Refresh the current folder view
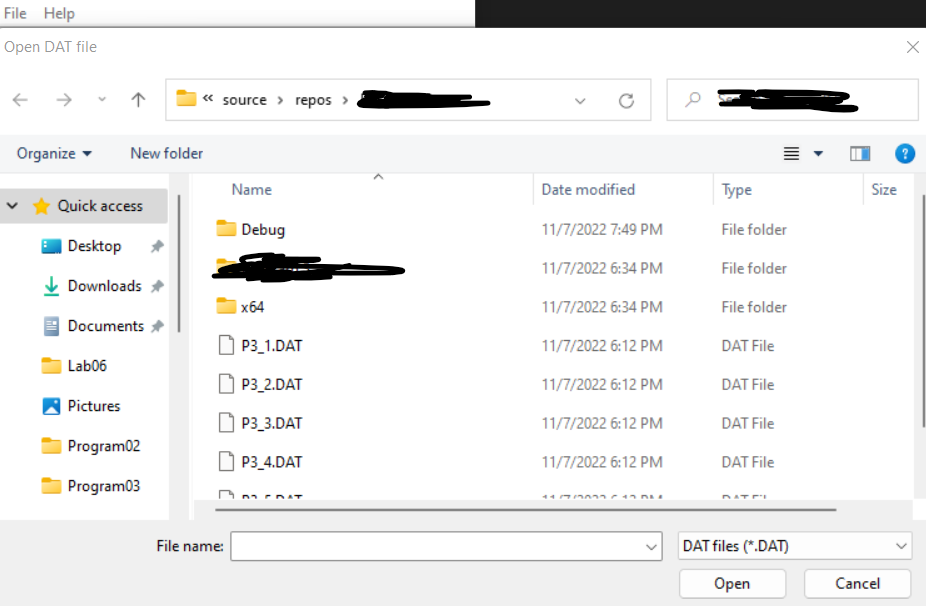The image size is (926, 606). point(627,101)
